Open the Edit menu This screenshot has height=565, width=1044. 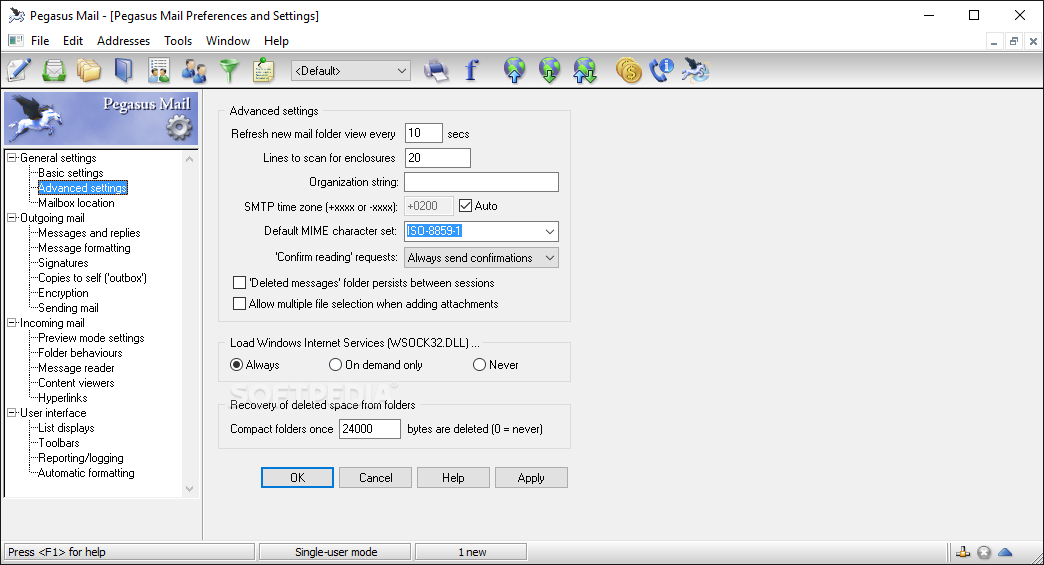click(73, 41)
